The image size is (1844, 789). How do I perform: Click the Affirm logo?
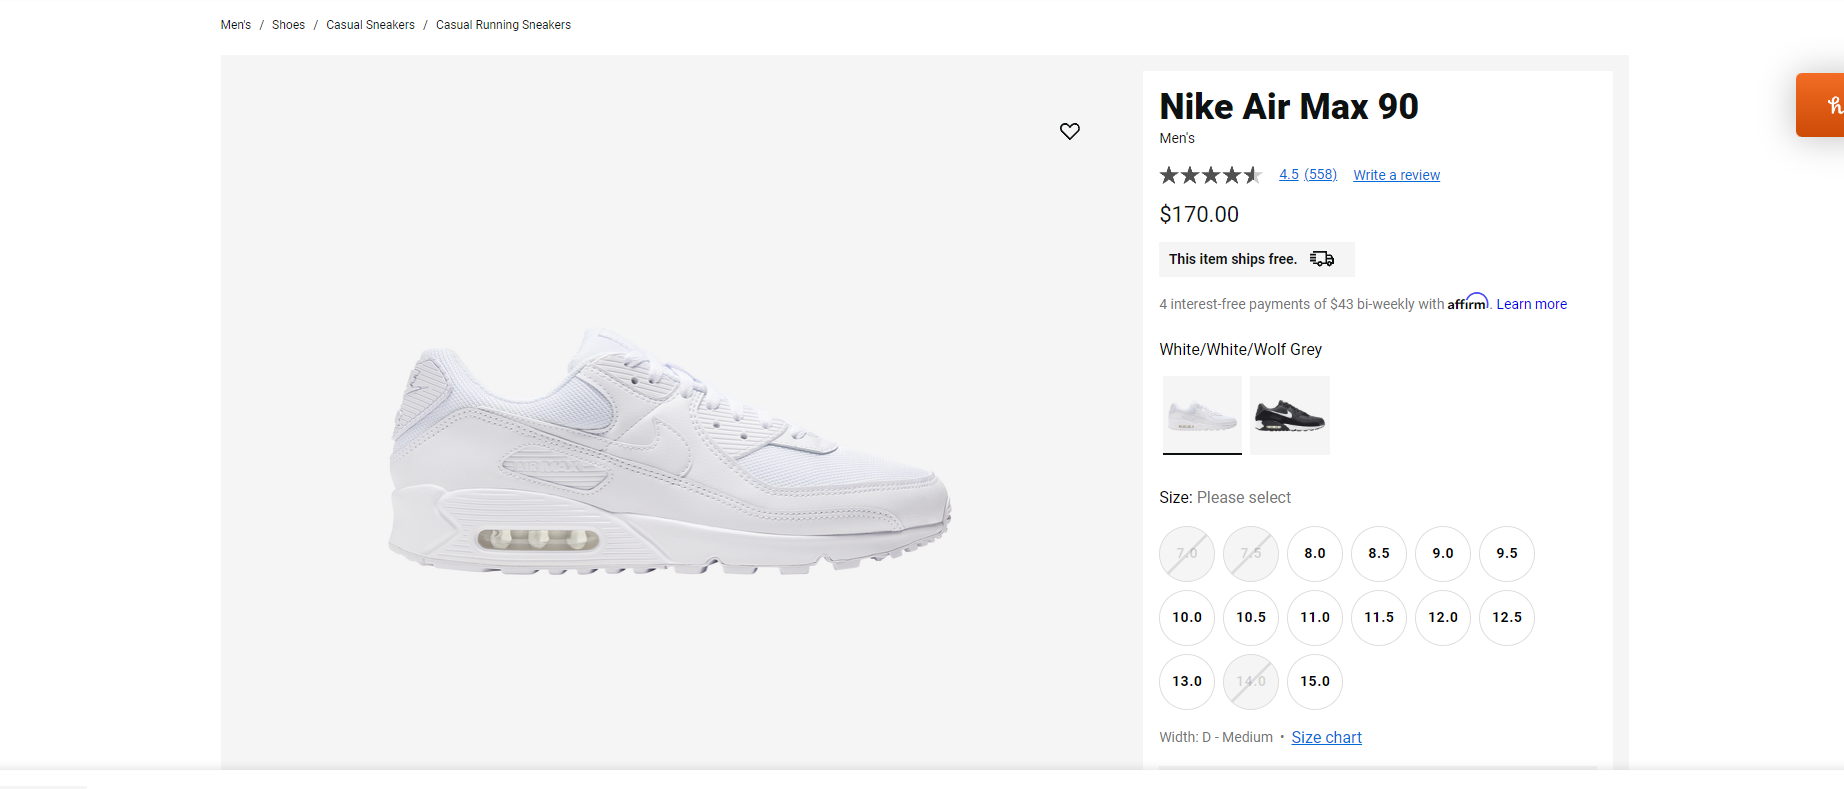1467,302
